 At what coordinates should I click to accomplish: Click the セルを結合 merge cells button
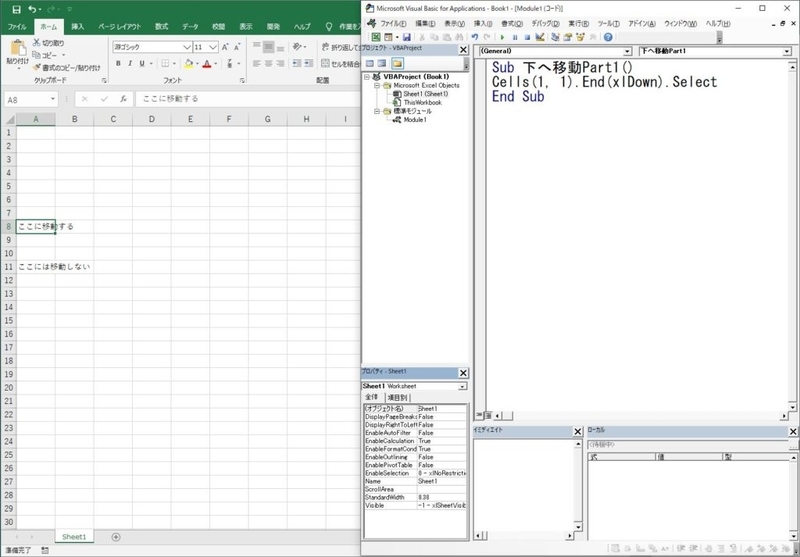pos(341,63)
